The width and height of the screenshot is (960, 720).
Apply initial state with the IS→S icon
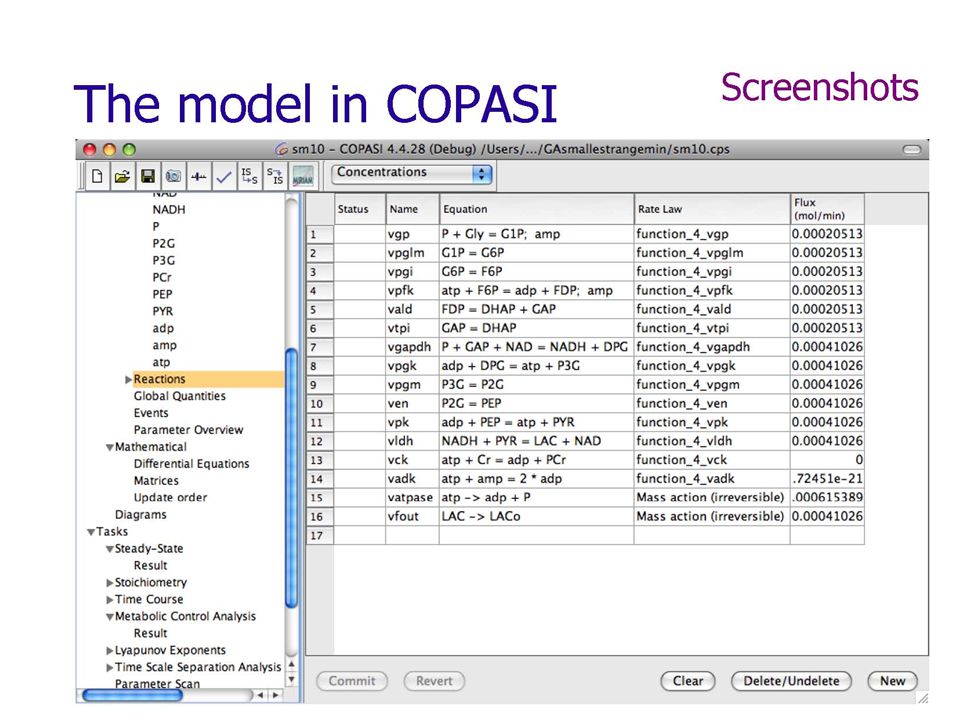pyautogui.click(x=249, y=176)
